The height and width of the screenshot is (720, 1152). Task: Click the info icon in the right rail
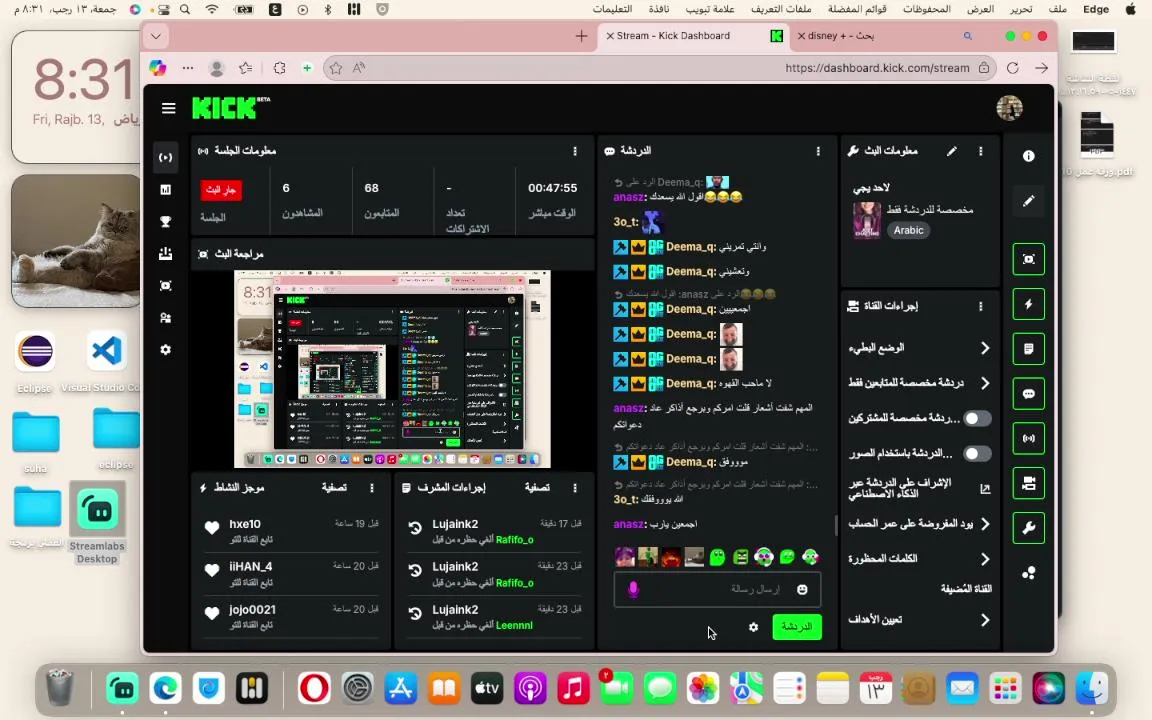tap(1029, 156)
